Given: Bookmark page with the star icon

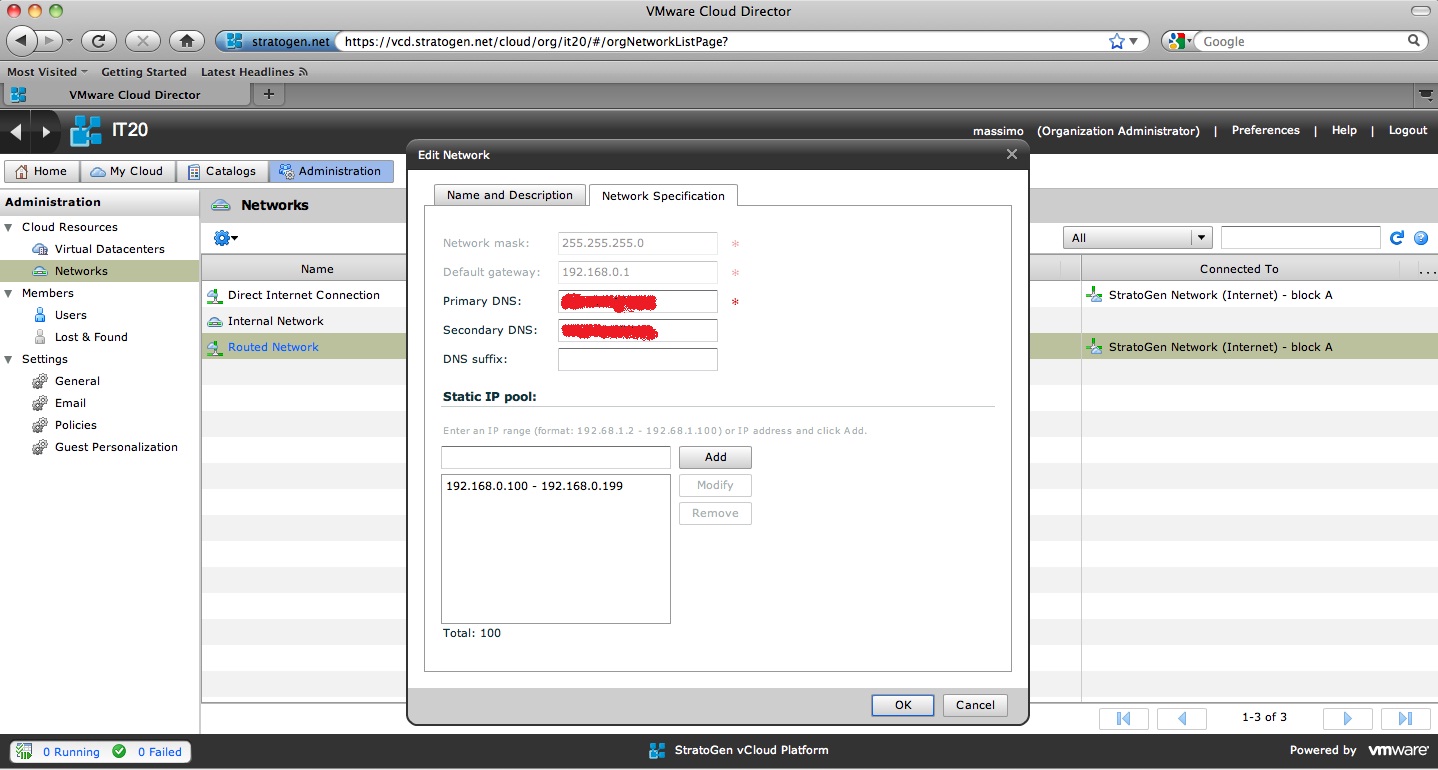Looking at the screenshot, I should (1116, 41).
